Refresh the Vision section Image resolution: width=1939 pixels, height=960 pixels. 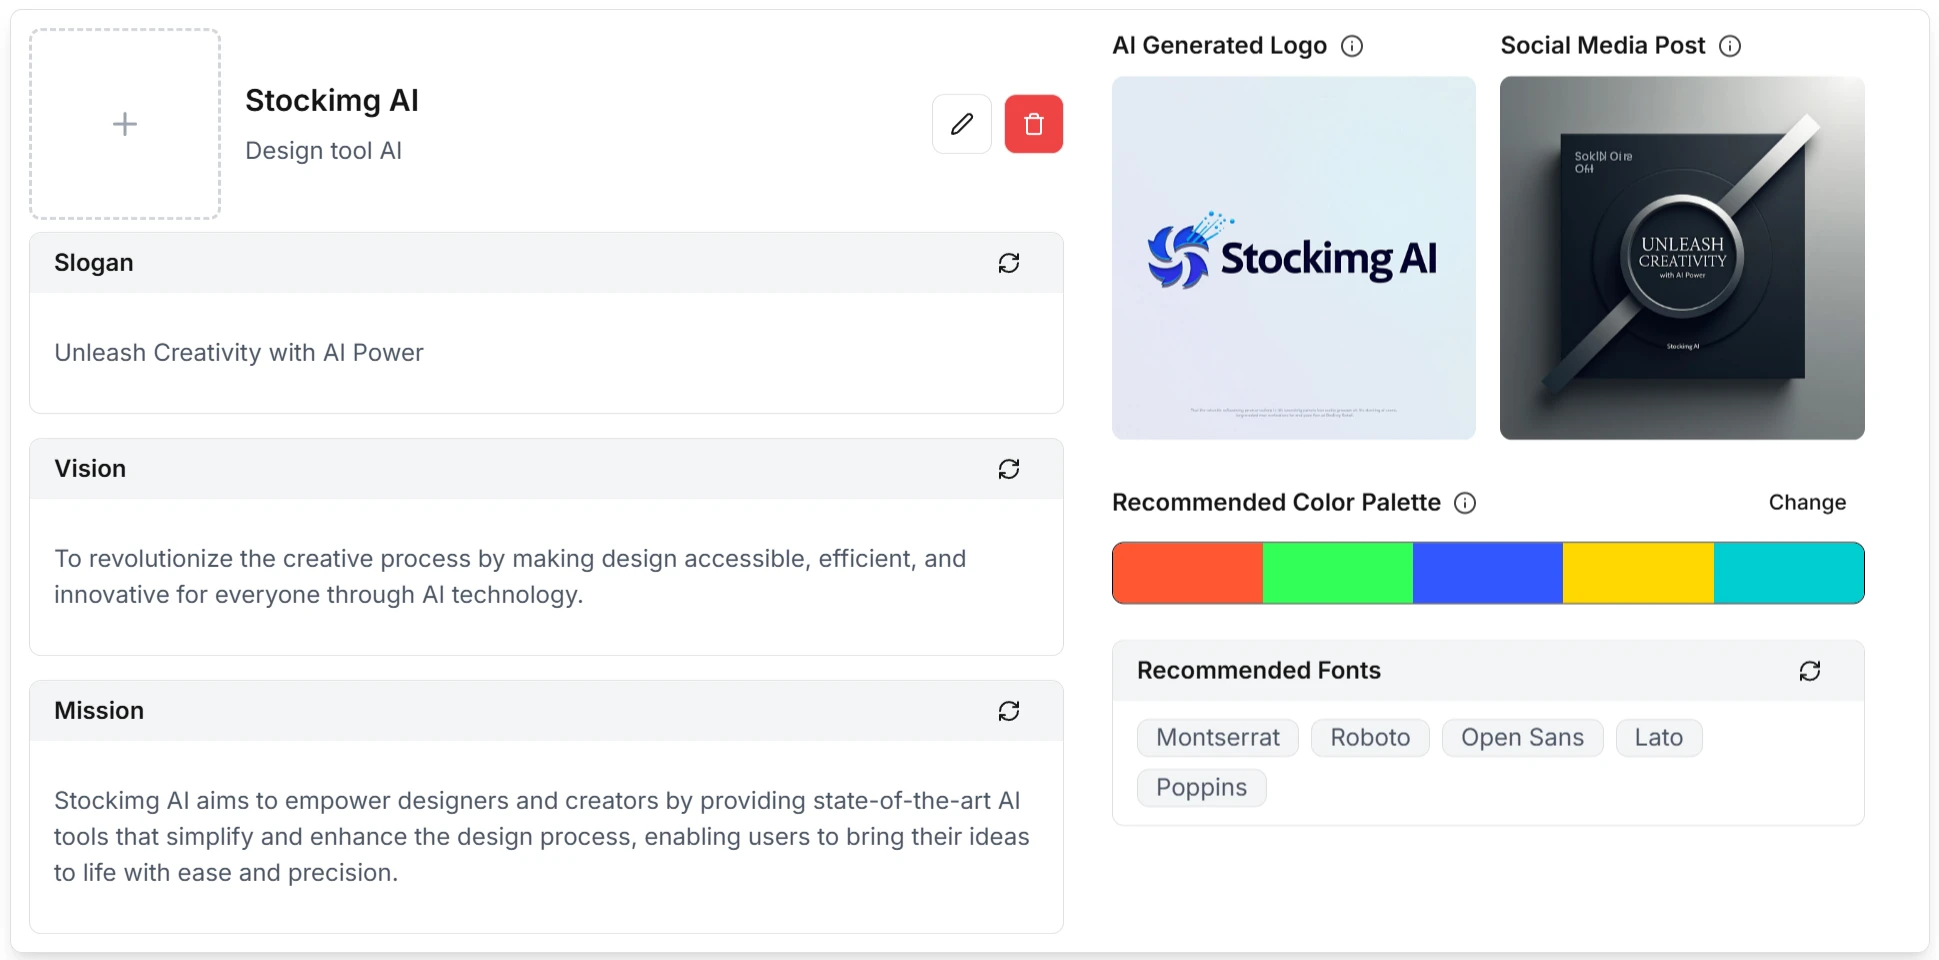tap(1008, 469)
